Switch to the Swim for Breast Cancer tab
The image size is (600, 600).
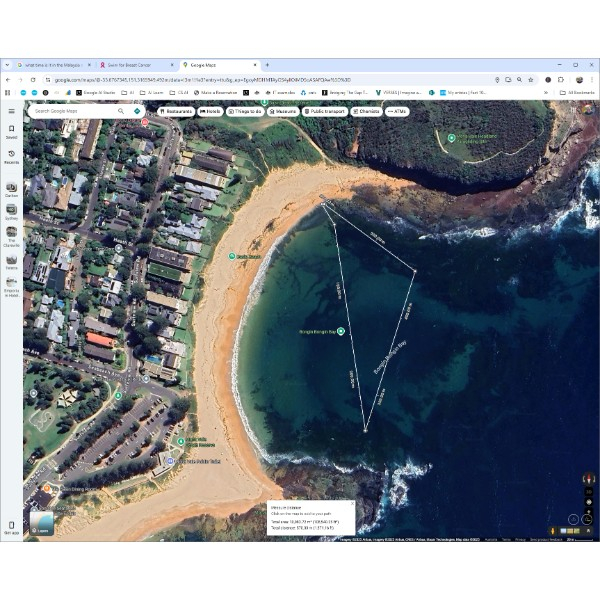tap(133, 65)
